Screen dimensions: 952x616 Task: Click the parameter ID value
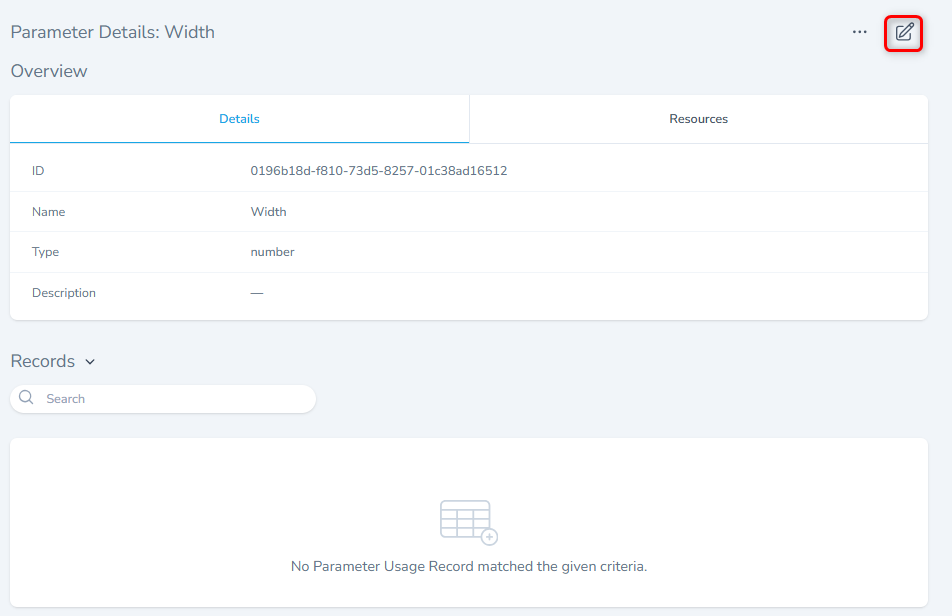[378, 171]
